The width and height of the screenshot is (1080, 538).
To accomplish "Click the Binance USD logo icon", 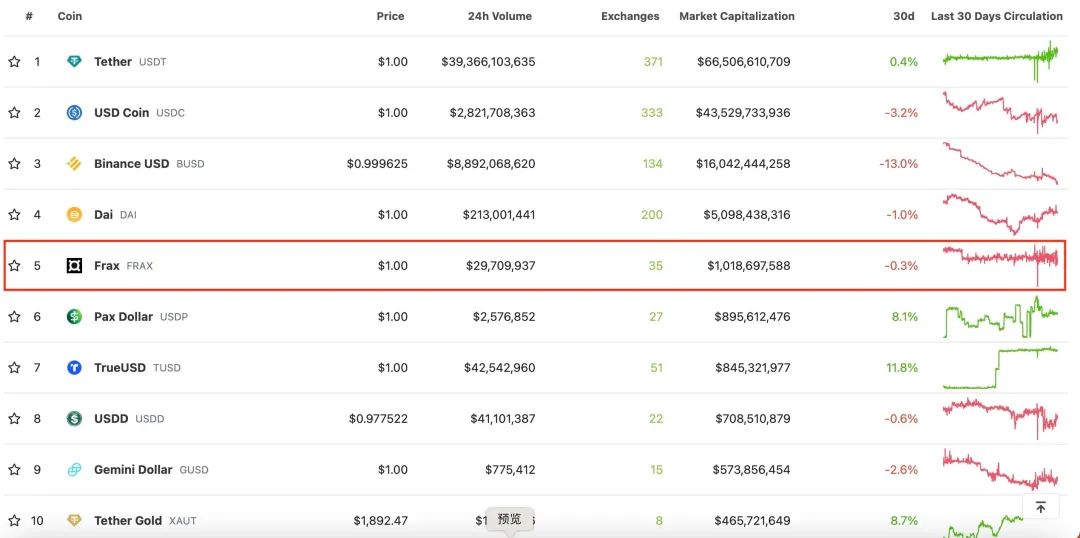I will click(74, 164).
